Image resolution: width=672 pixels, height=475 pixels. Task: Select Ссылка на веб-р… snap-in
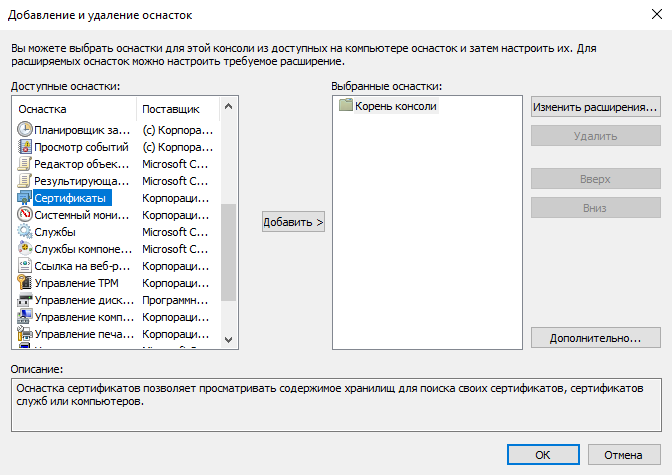pyautogui.click(x=116, y=266)
